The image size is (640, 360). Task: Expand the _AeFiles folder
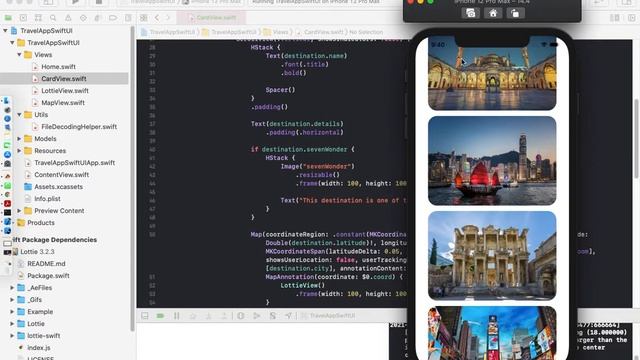pyautogui.click(x=12, y=288)
